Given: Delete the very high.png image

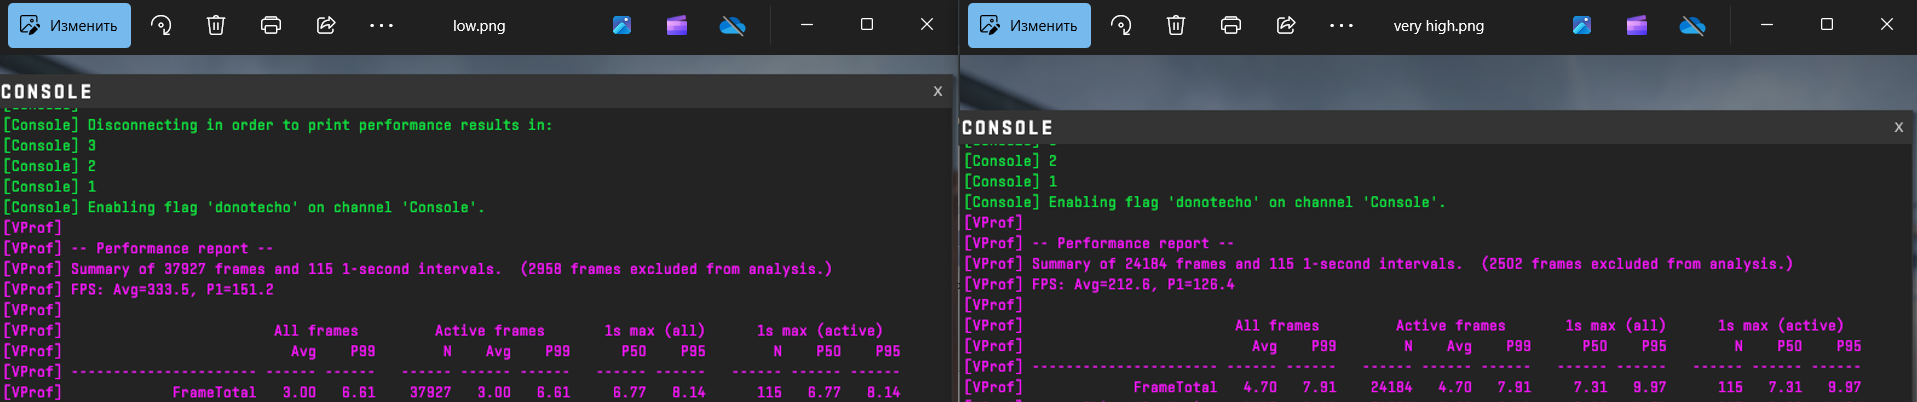Looking at the screenshot, I should 1176,26.
